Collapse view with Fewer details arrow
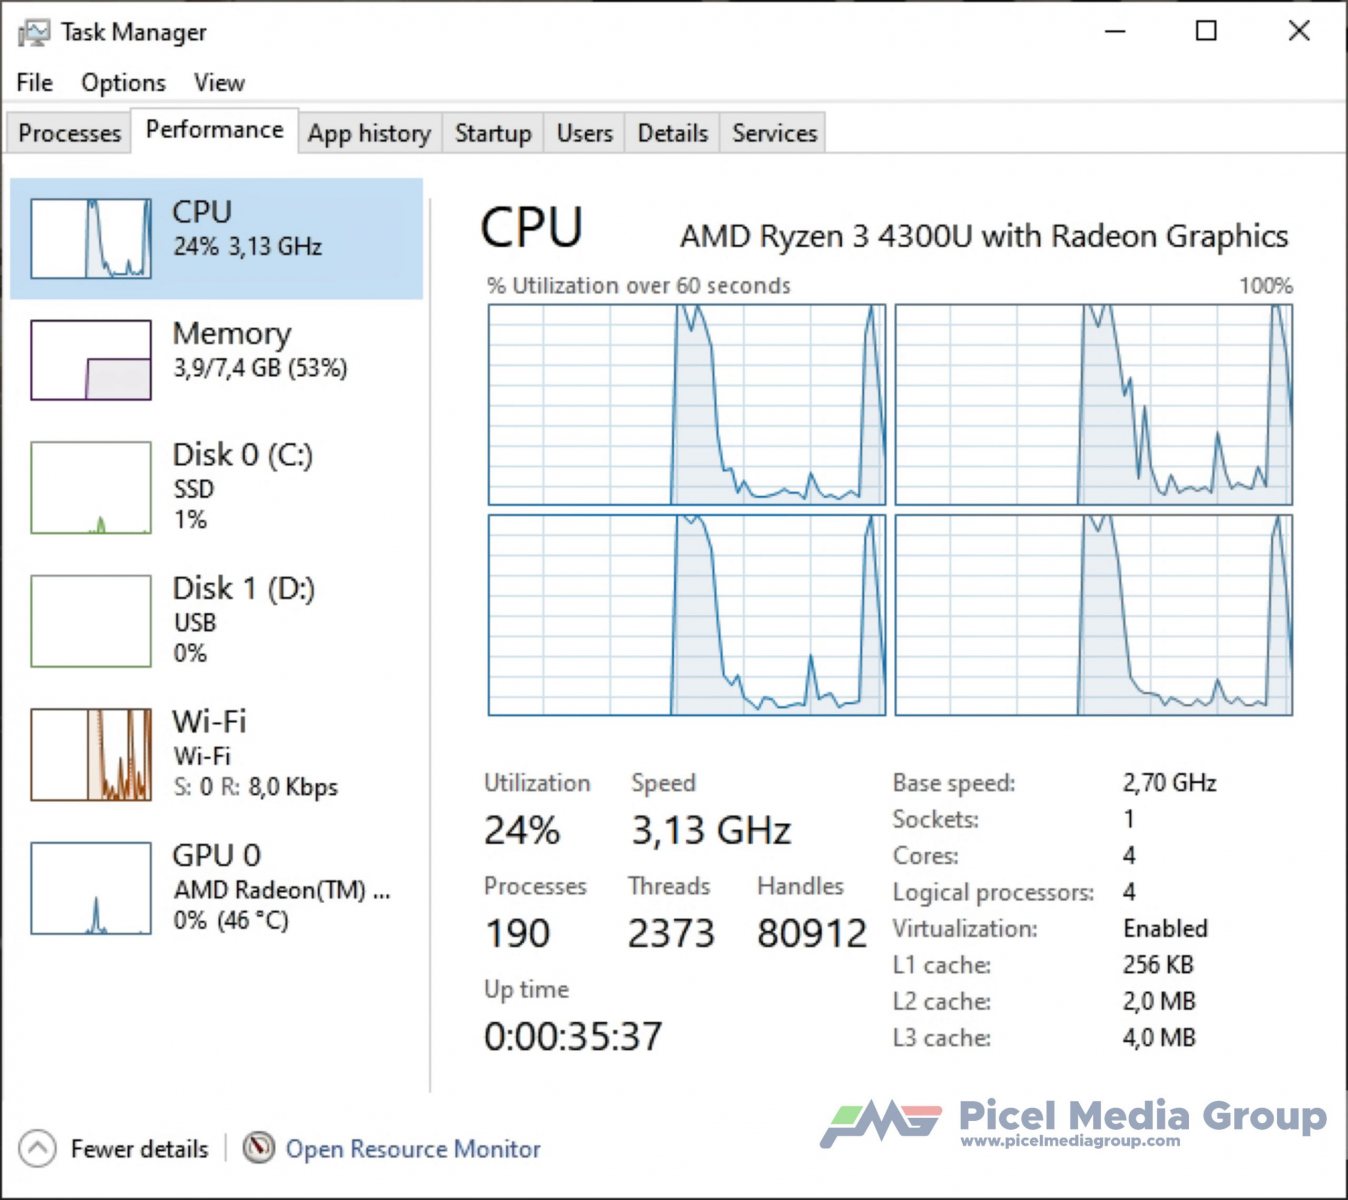1348x1200 pixels. [x=37, y=1148]
